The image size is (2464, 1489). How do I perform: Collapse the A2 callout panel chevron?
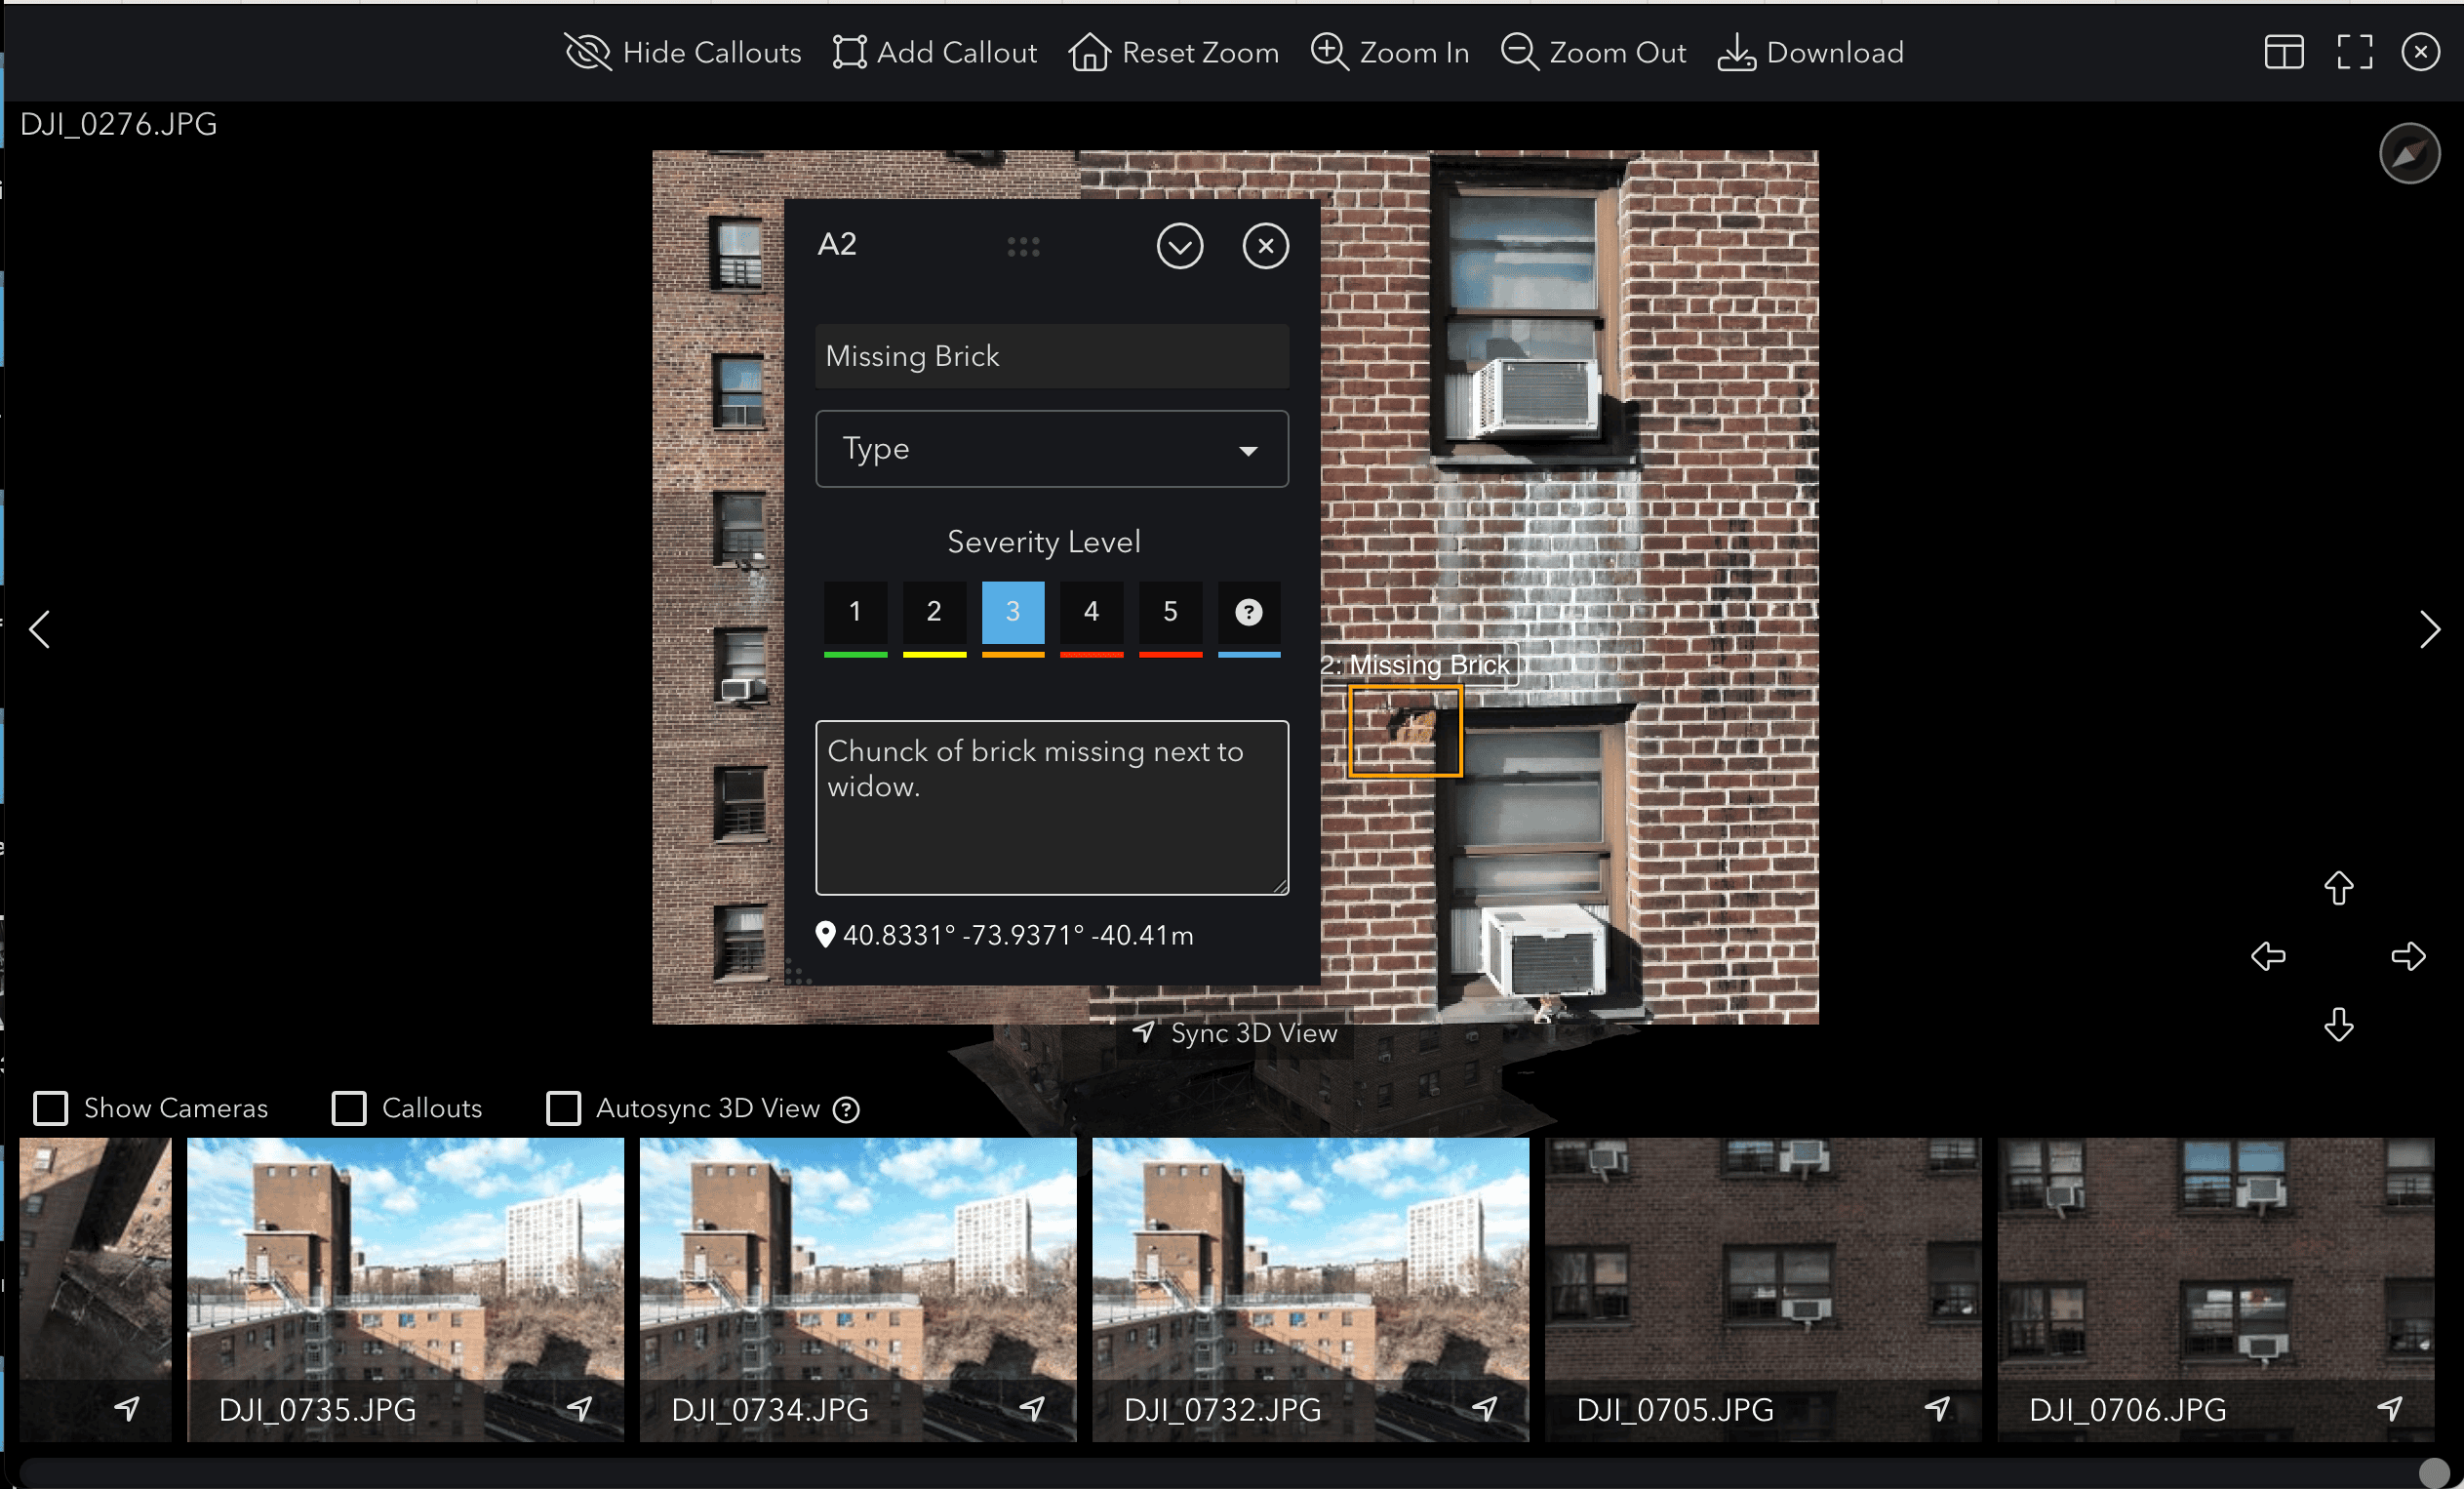coord(1180,246)
